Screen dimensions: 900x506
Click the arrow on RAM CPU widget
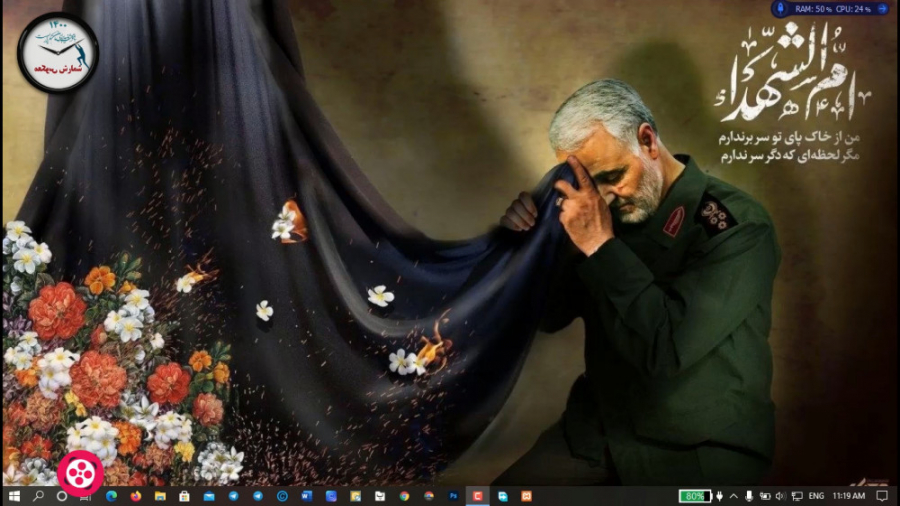coord(882,9)
